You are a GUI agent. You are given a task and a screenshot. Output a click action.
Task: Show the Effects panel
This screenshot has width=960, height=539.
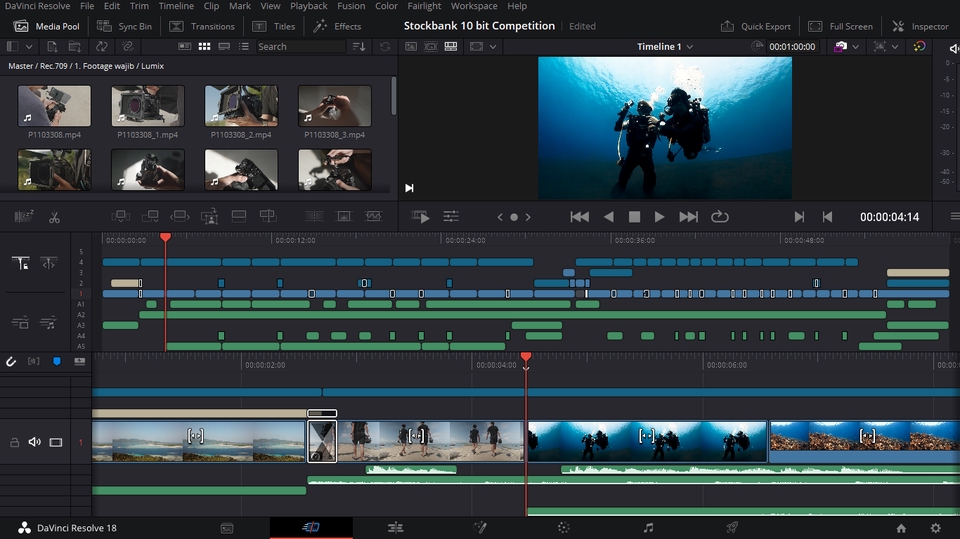(337, 26)
